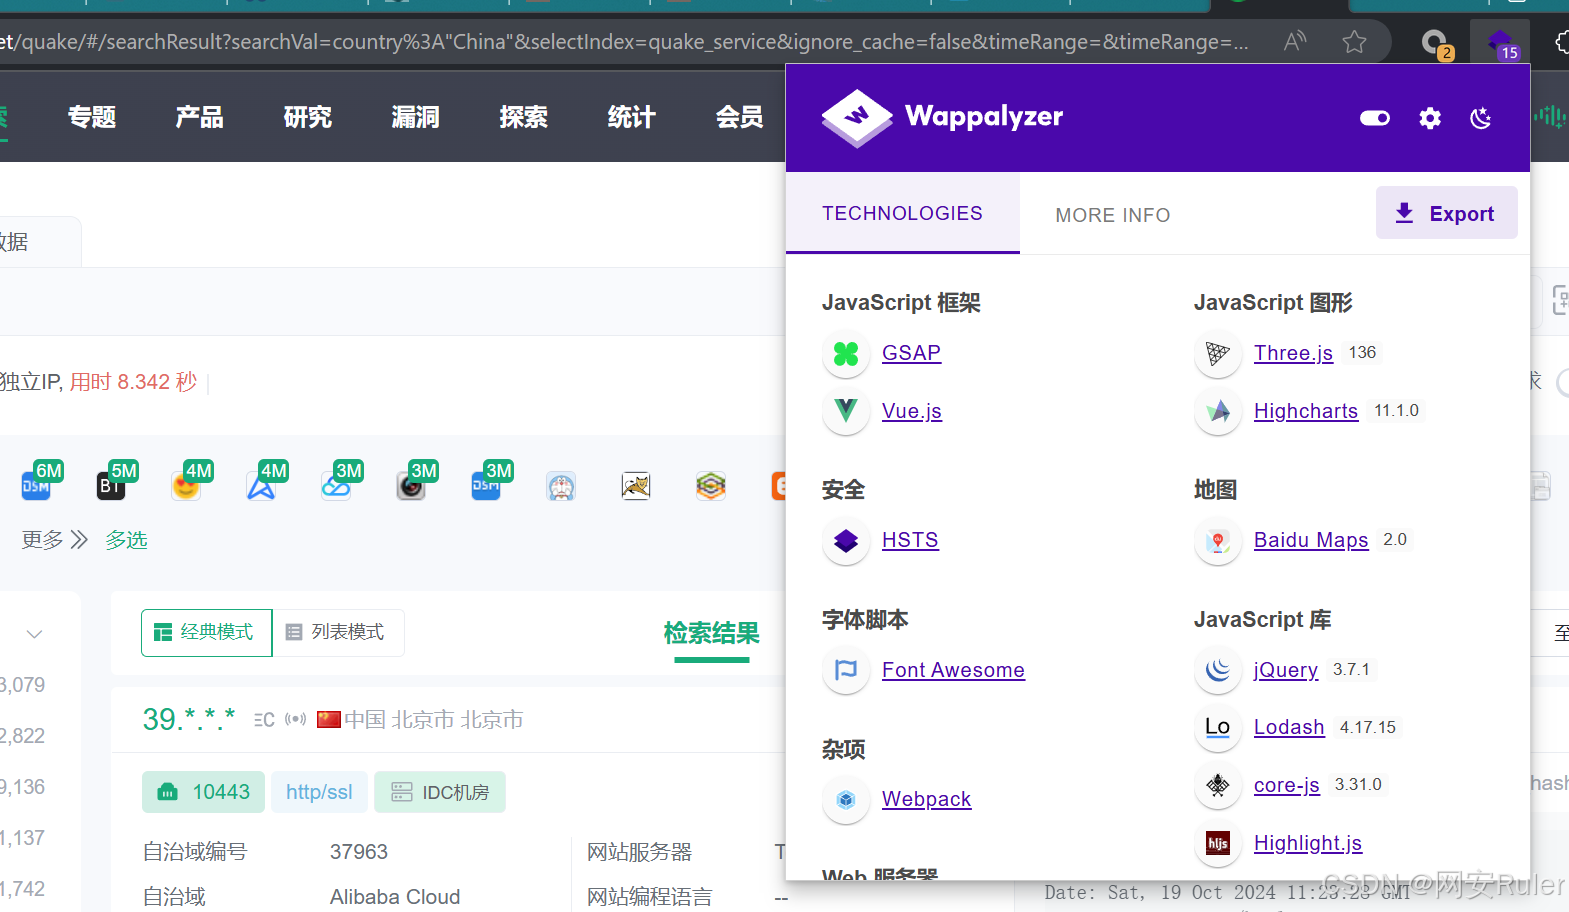Select the service icon badged 5M
1569x912 pixels.
[113, 484]
